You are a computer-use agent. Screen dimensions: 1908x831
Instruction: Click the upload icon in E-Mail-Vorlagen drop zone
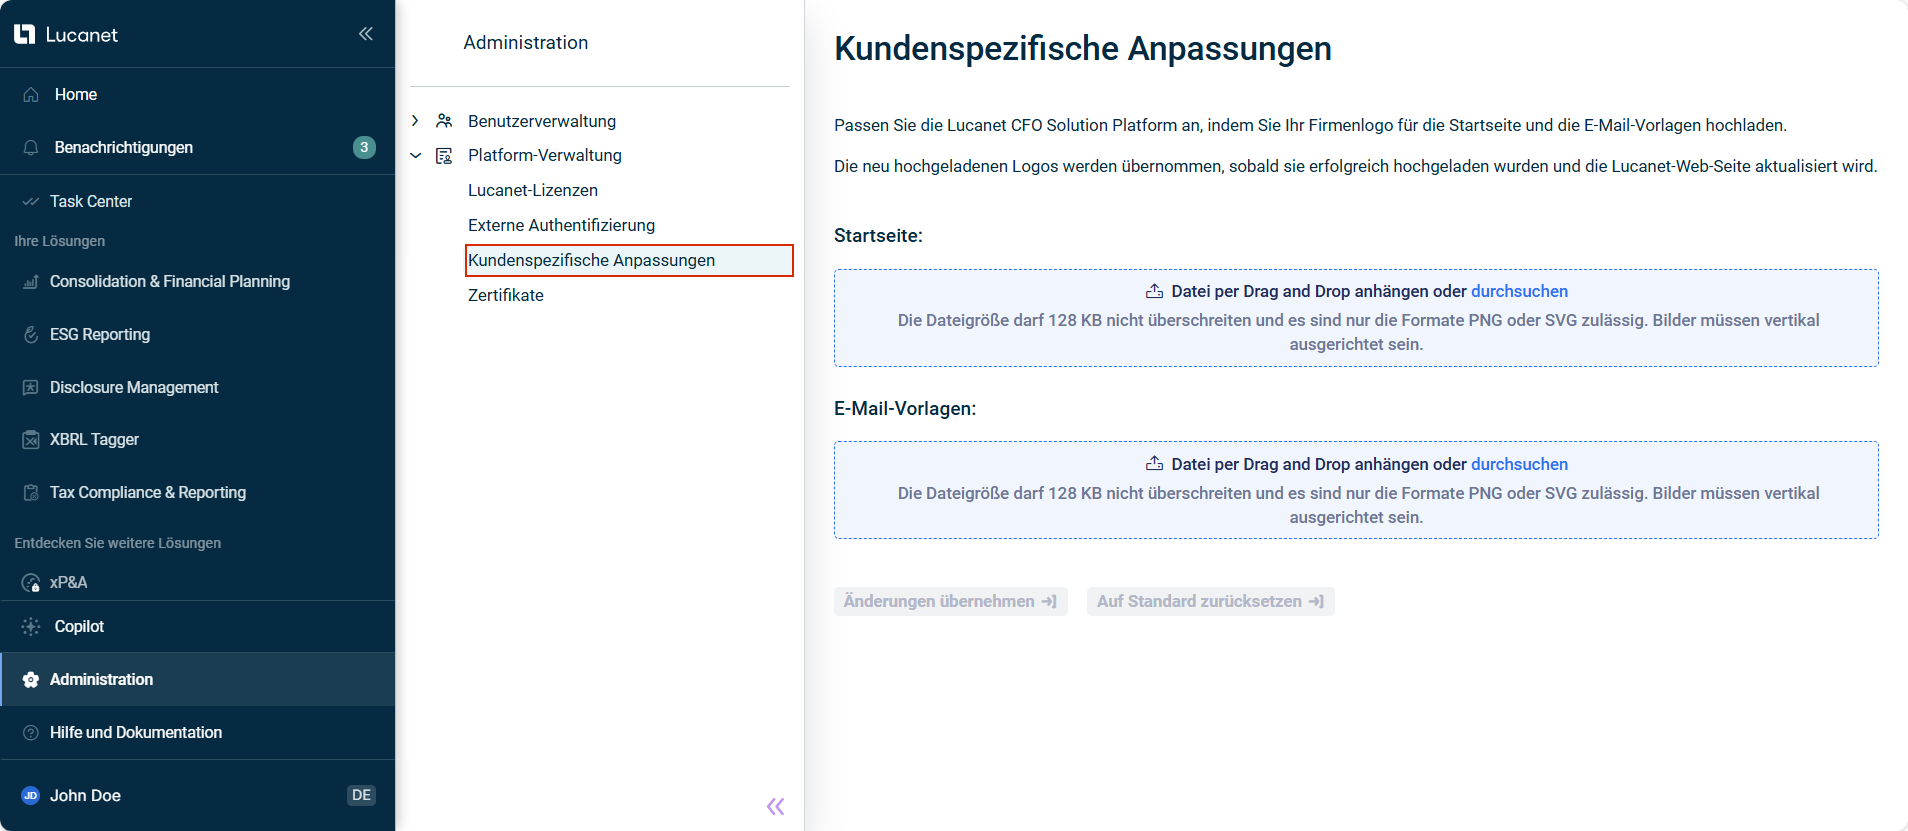point(1154,463)
